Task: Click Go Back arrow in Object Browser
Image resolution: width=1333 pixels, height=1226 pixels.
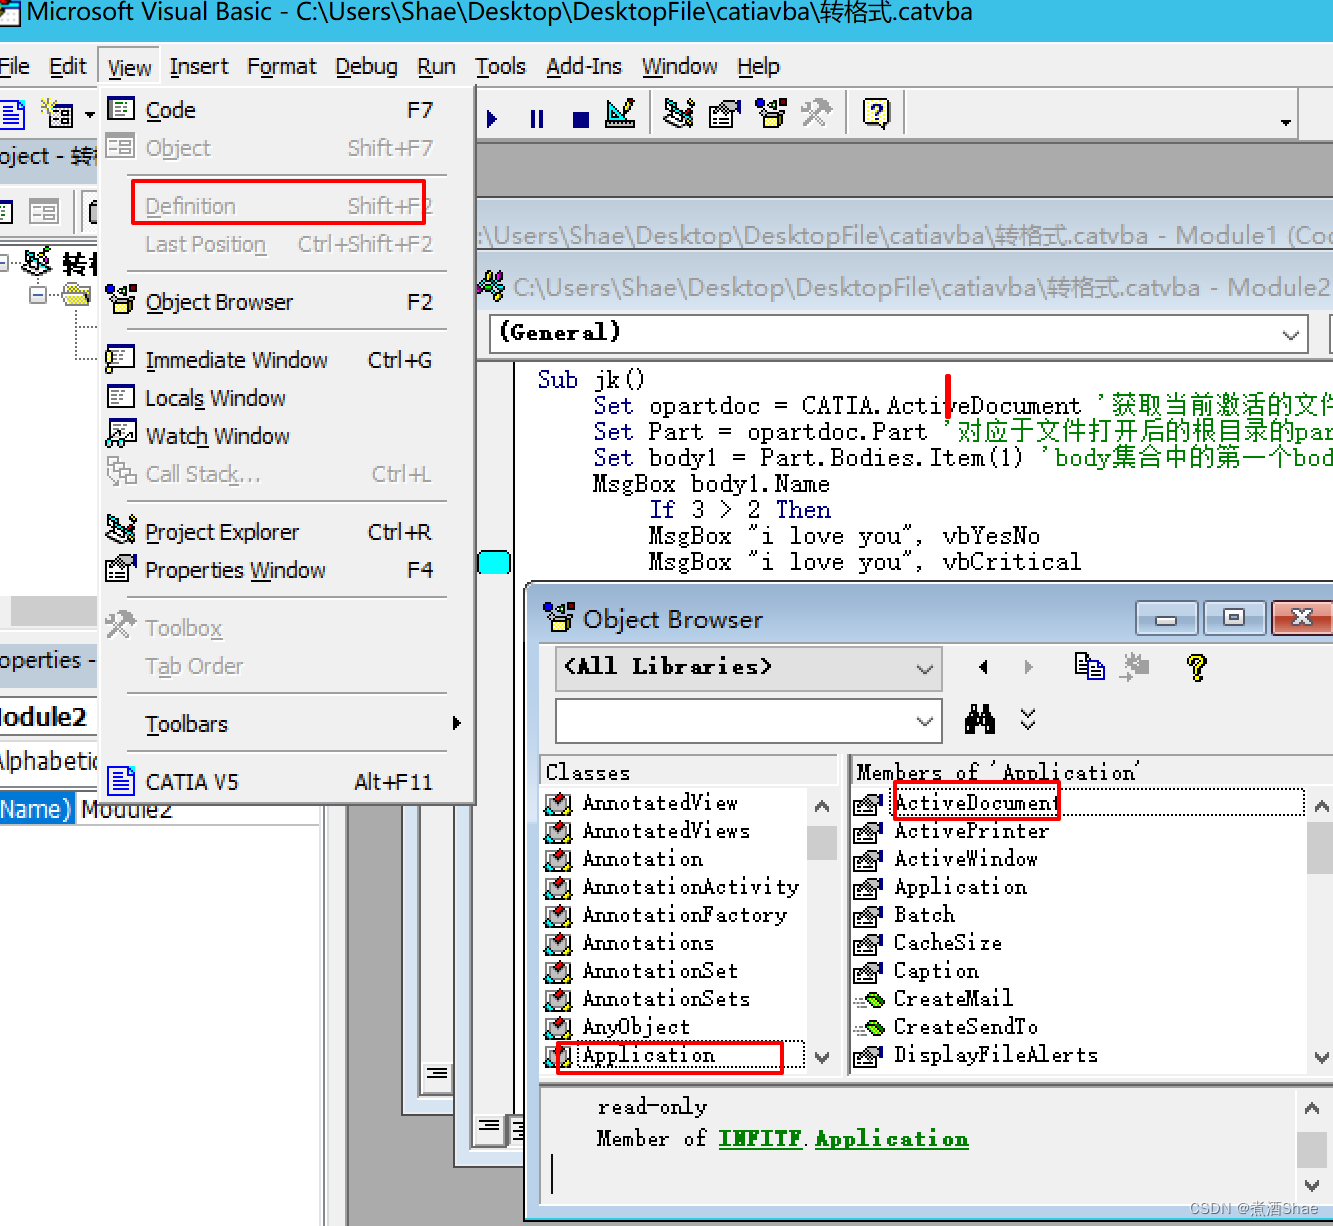Action: click(x=984, y=667)
